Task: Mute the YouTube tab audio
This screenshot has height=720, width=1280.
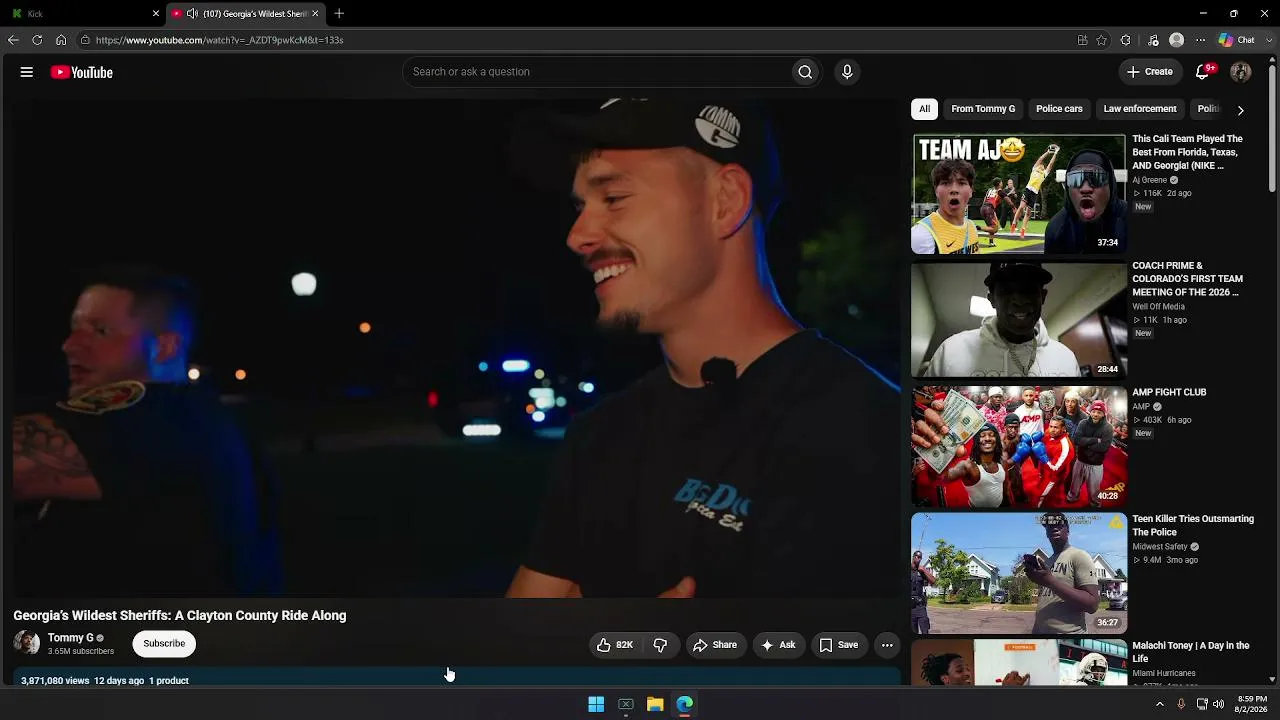Action: tap(192, 14)
